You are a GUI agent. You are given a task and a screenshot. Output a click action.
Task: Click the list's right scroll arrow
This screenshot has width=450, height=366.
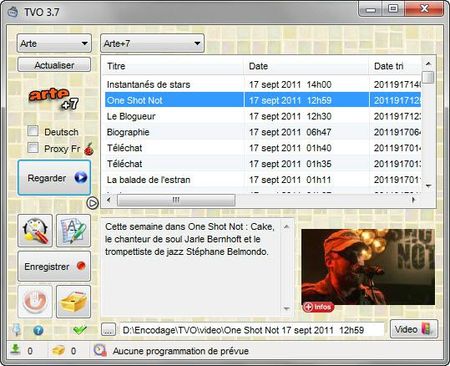[413, 200]
